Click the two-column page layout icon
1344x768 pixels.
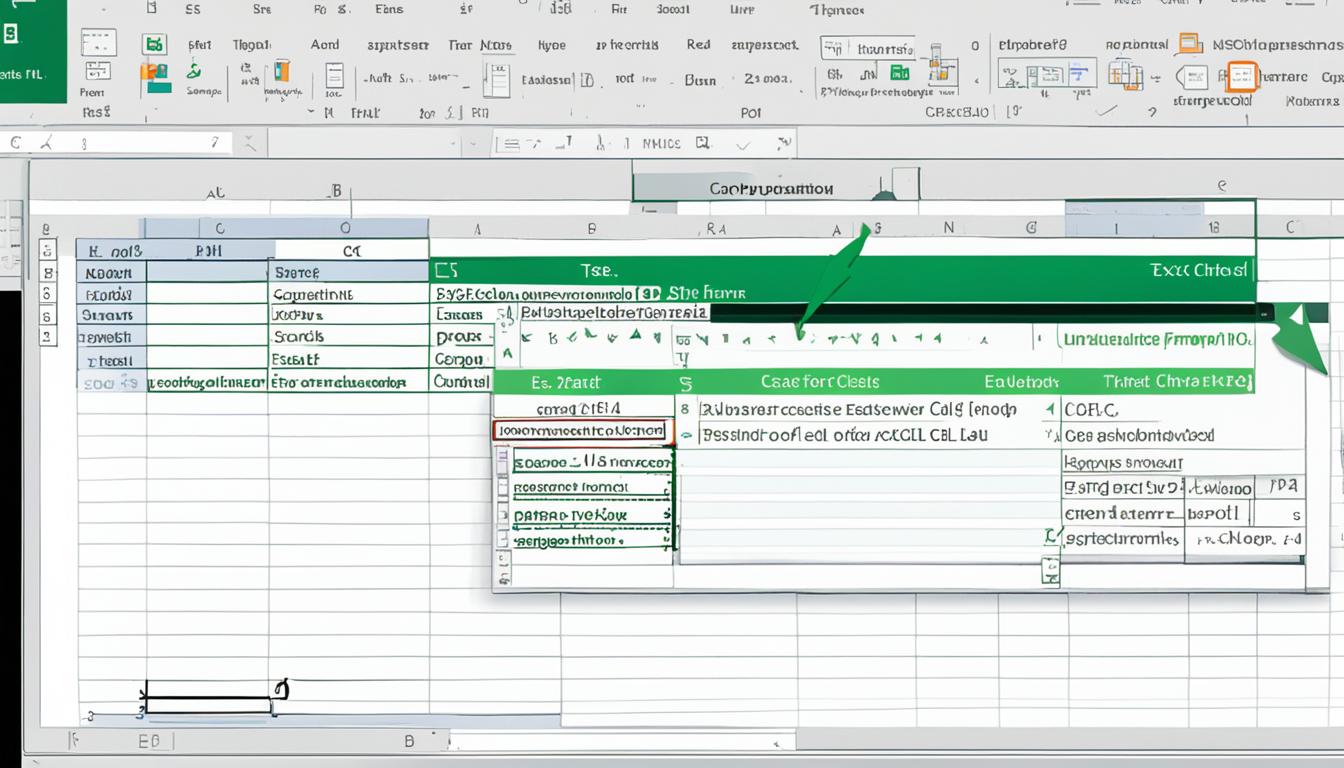click(497, 80)
